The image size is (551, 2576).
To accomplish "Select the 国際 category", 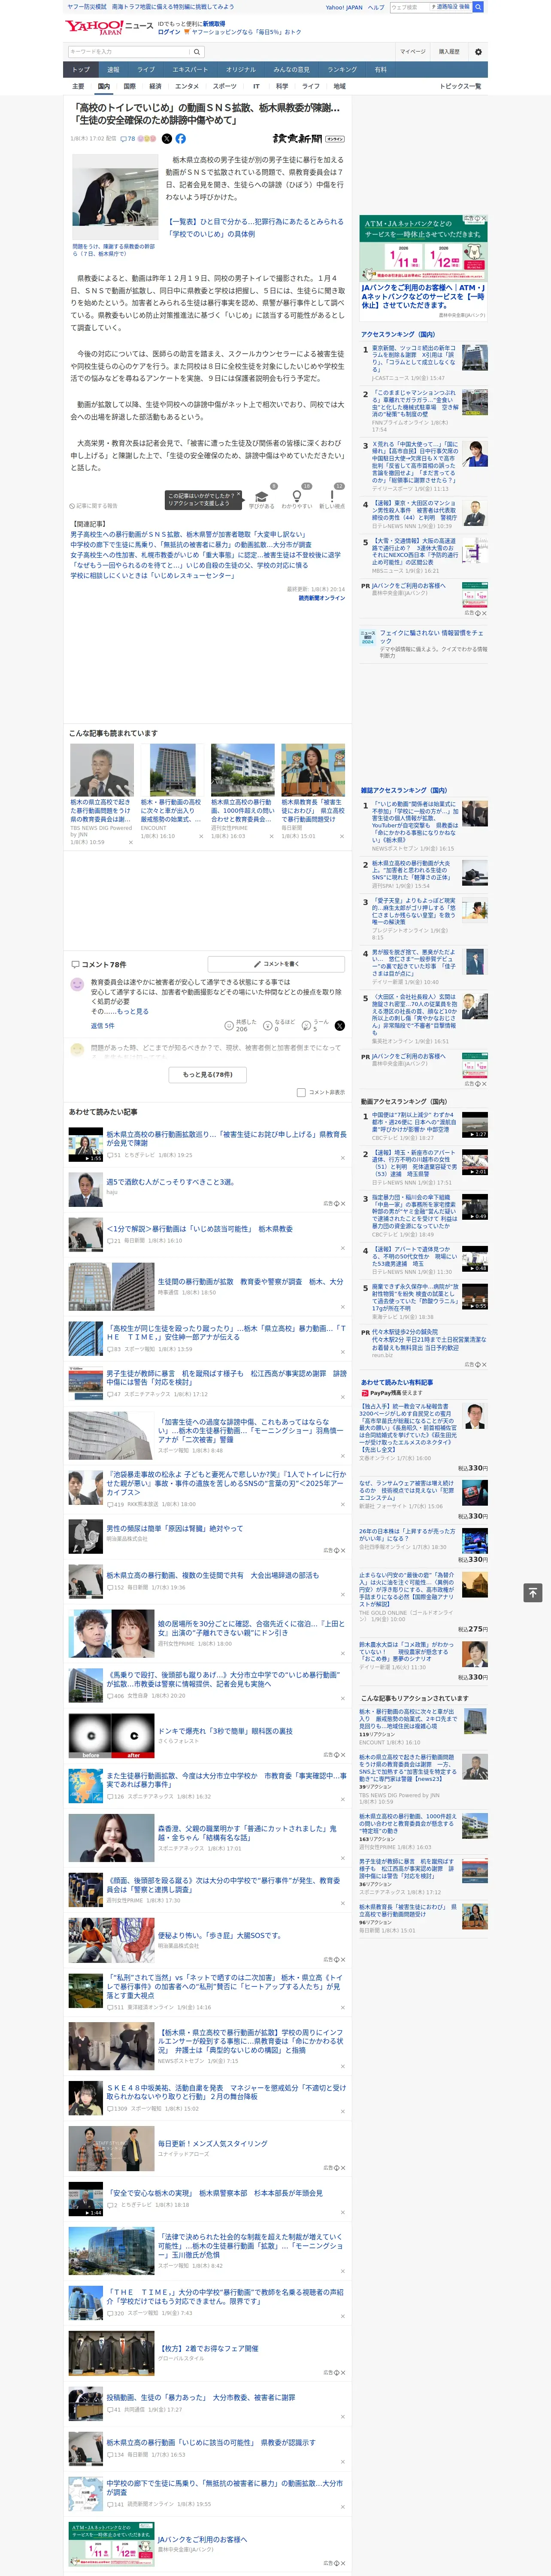I will point(129,86).
